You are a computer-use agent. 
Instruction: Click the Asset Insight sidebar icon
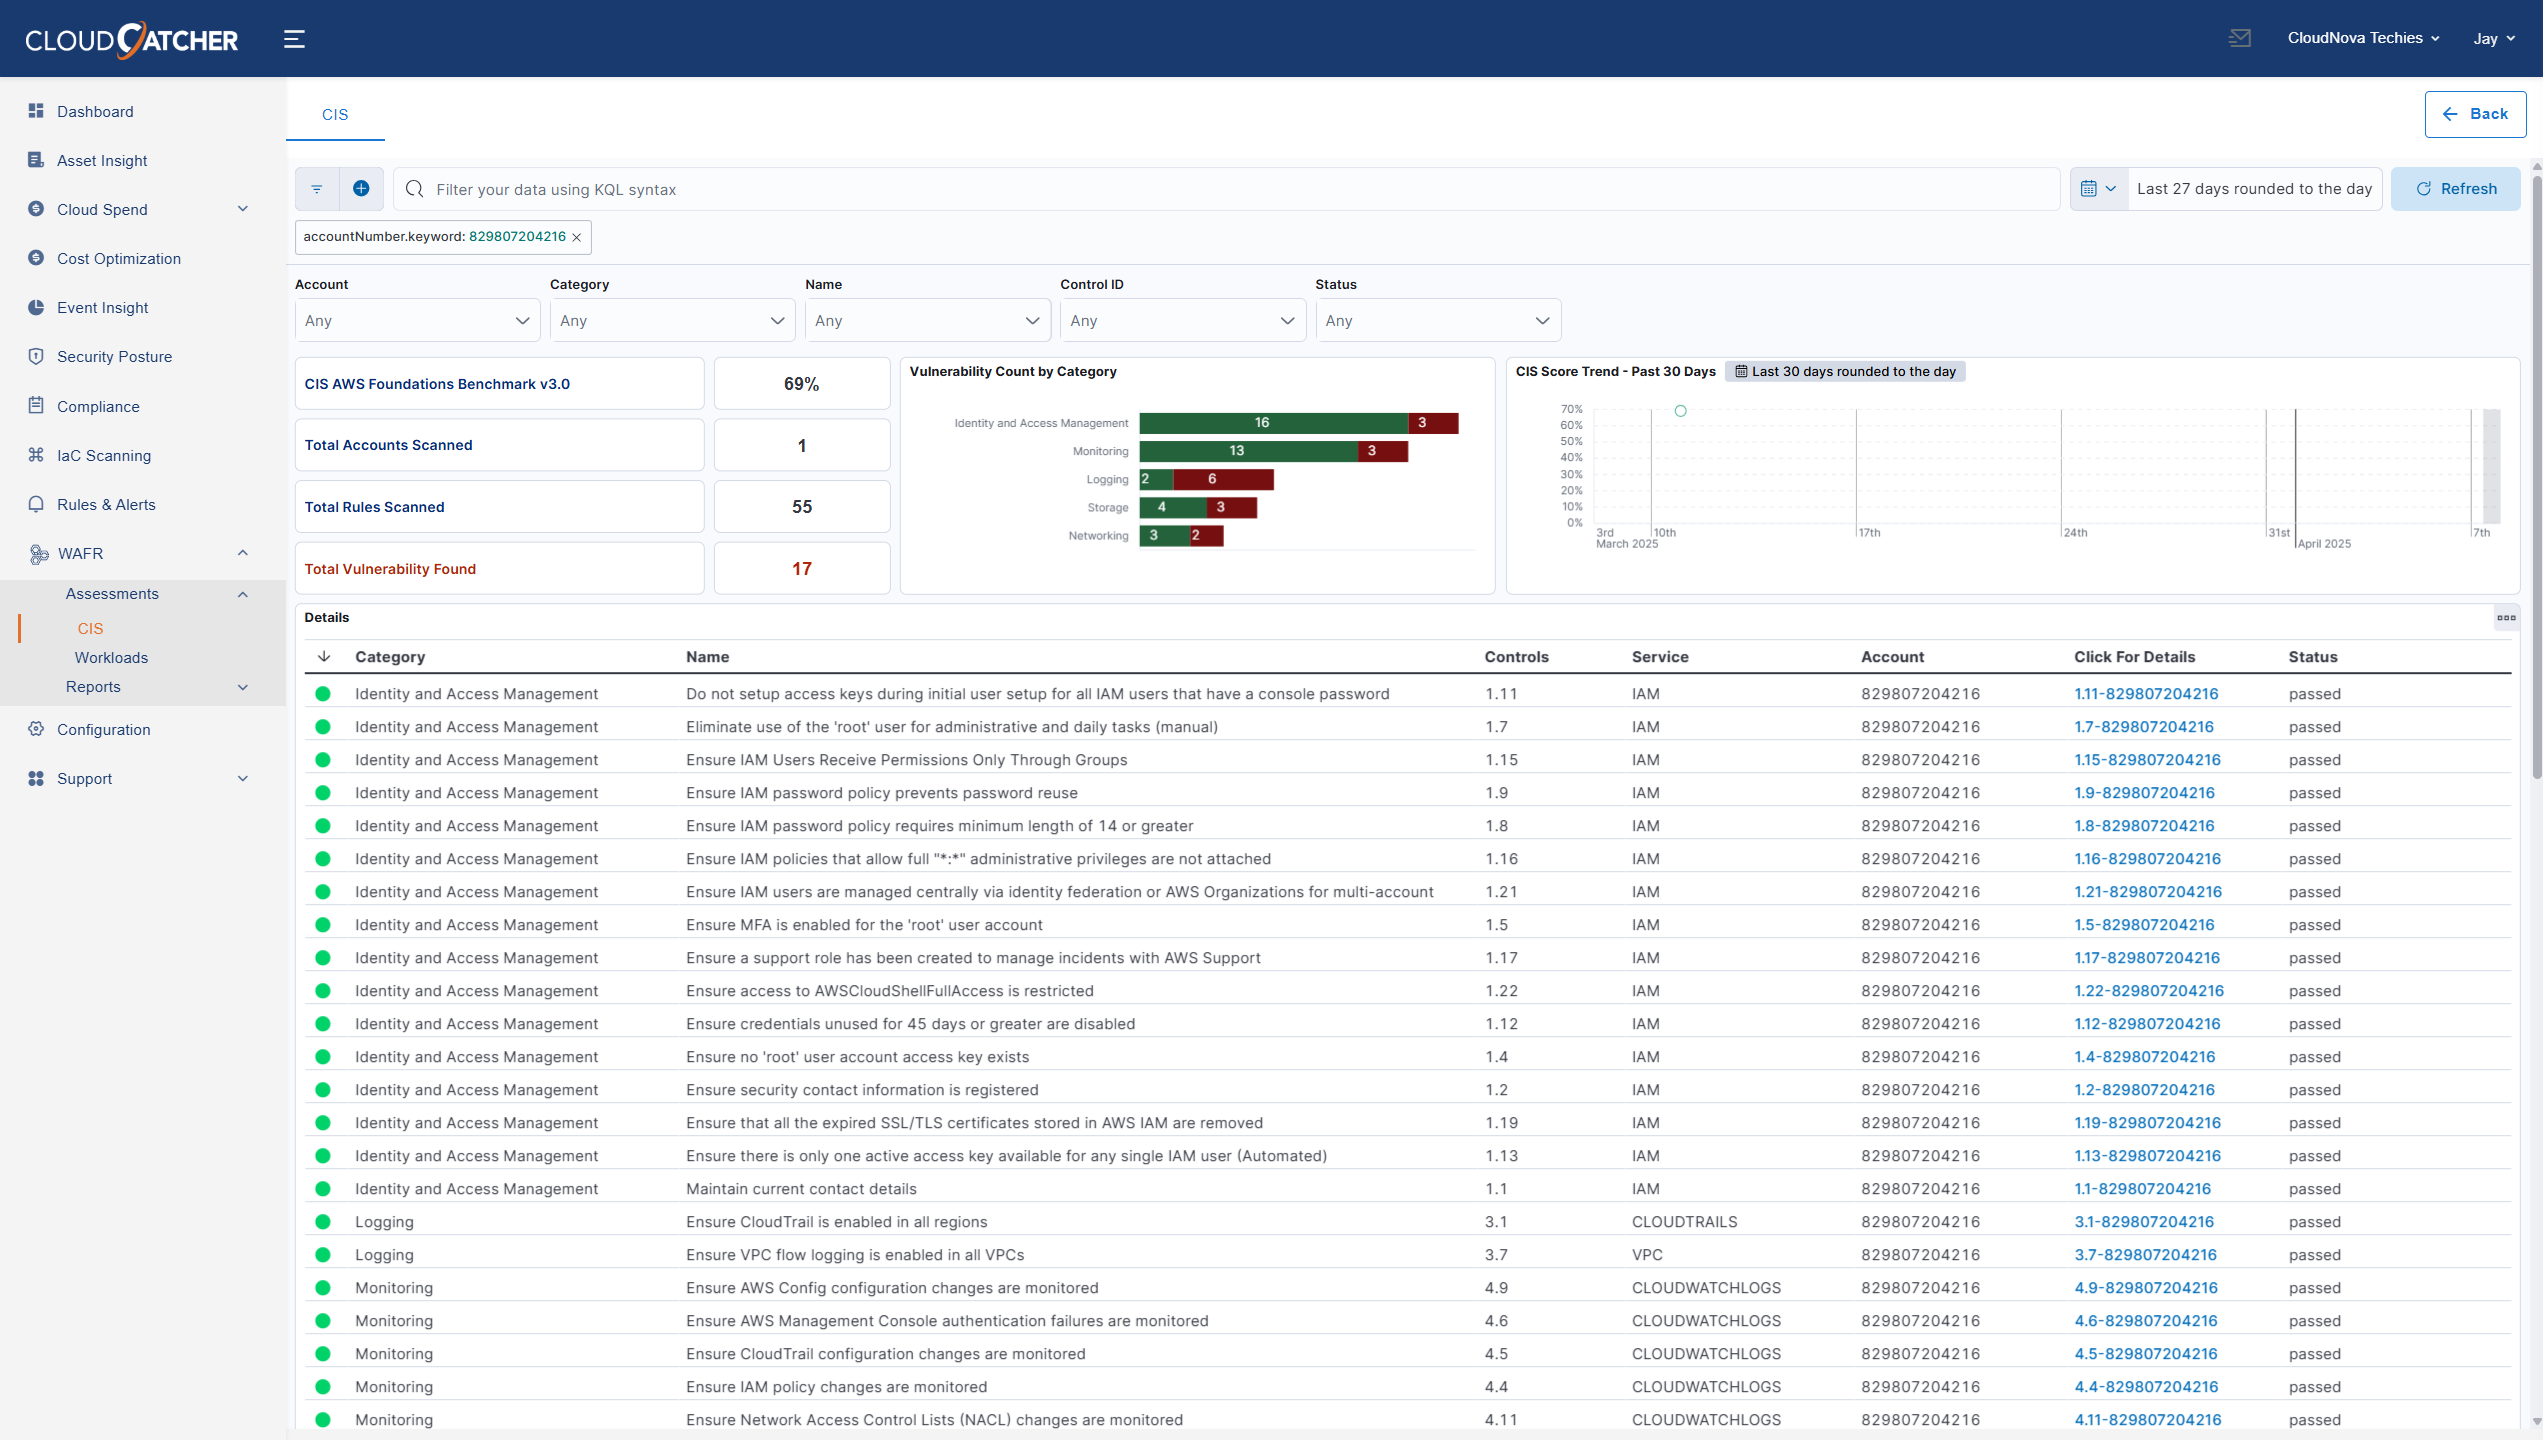tap(36, 160)
